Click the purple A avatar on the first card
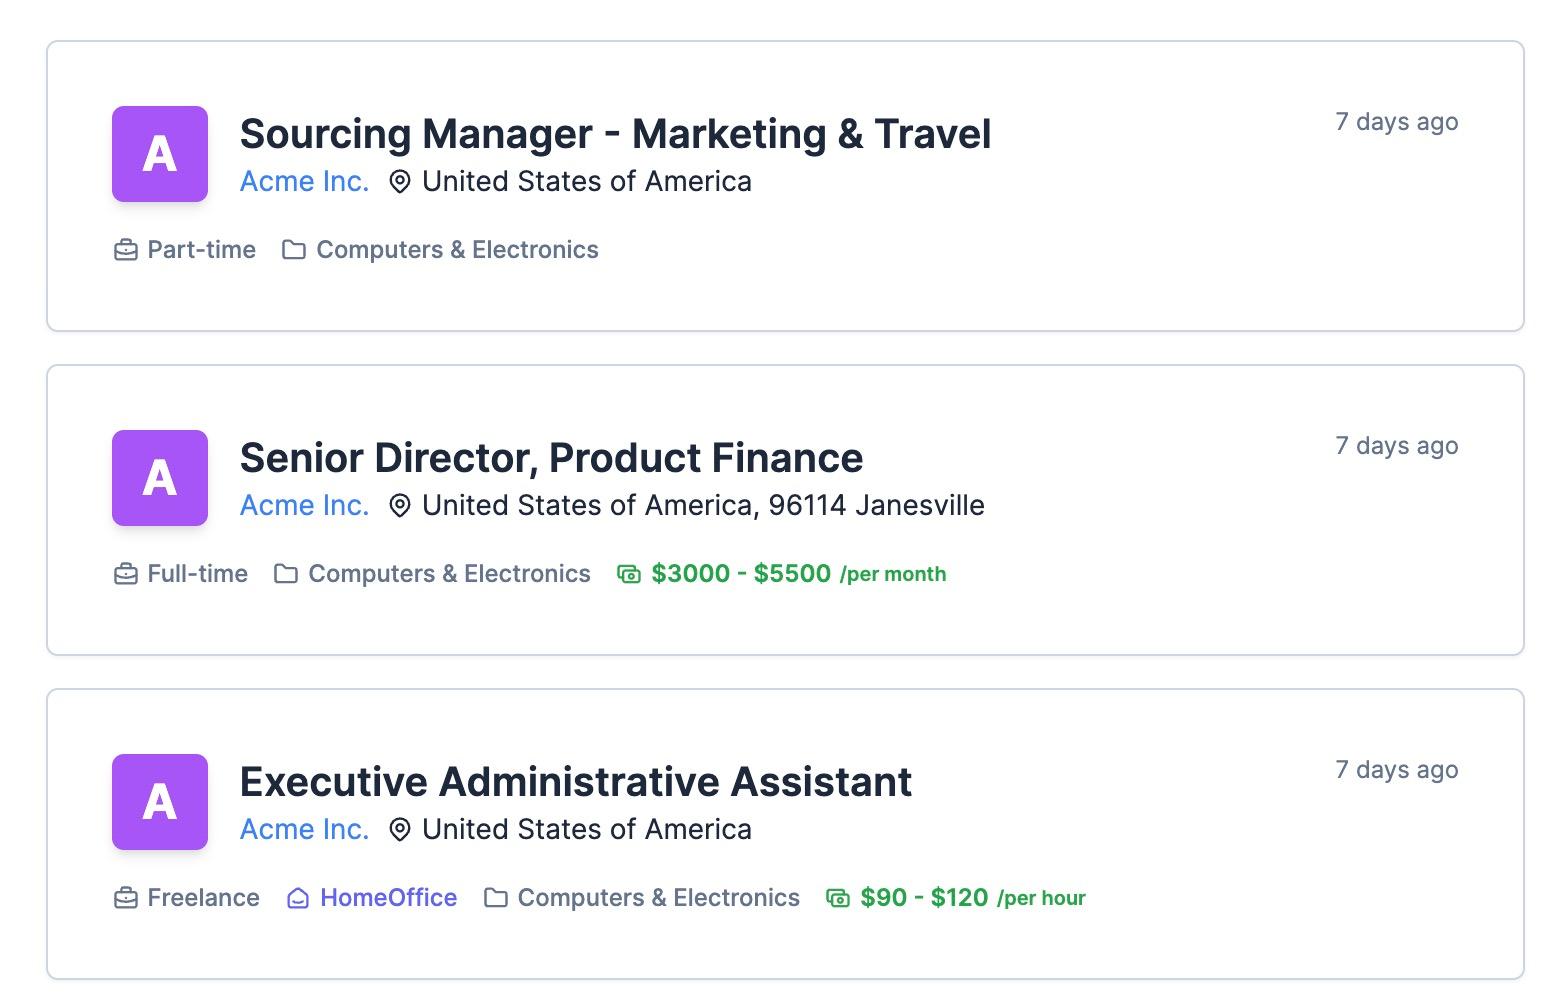Image resolution: width=1556 pixels, height=1006 pixels. [159, 154]
